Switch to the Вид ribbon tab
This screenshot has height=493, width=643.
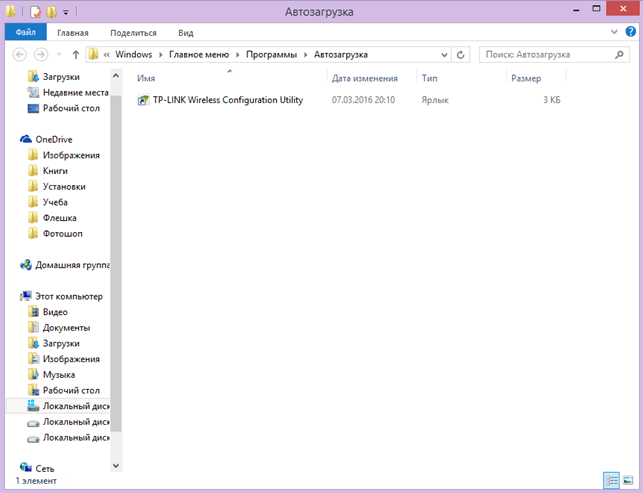point(185,32)
